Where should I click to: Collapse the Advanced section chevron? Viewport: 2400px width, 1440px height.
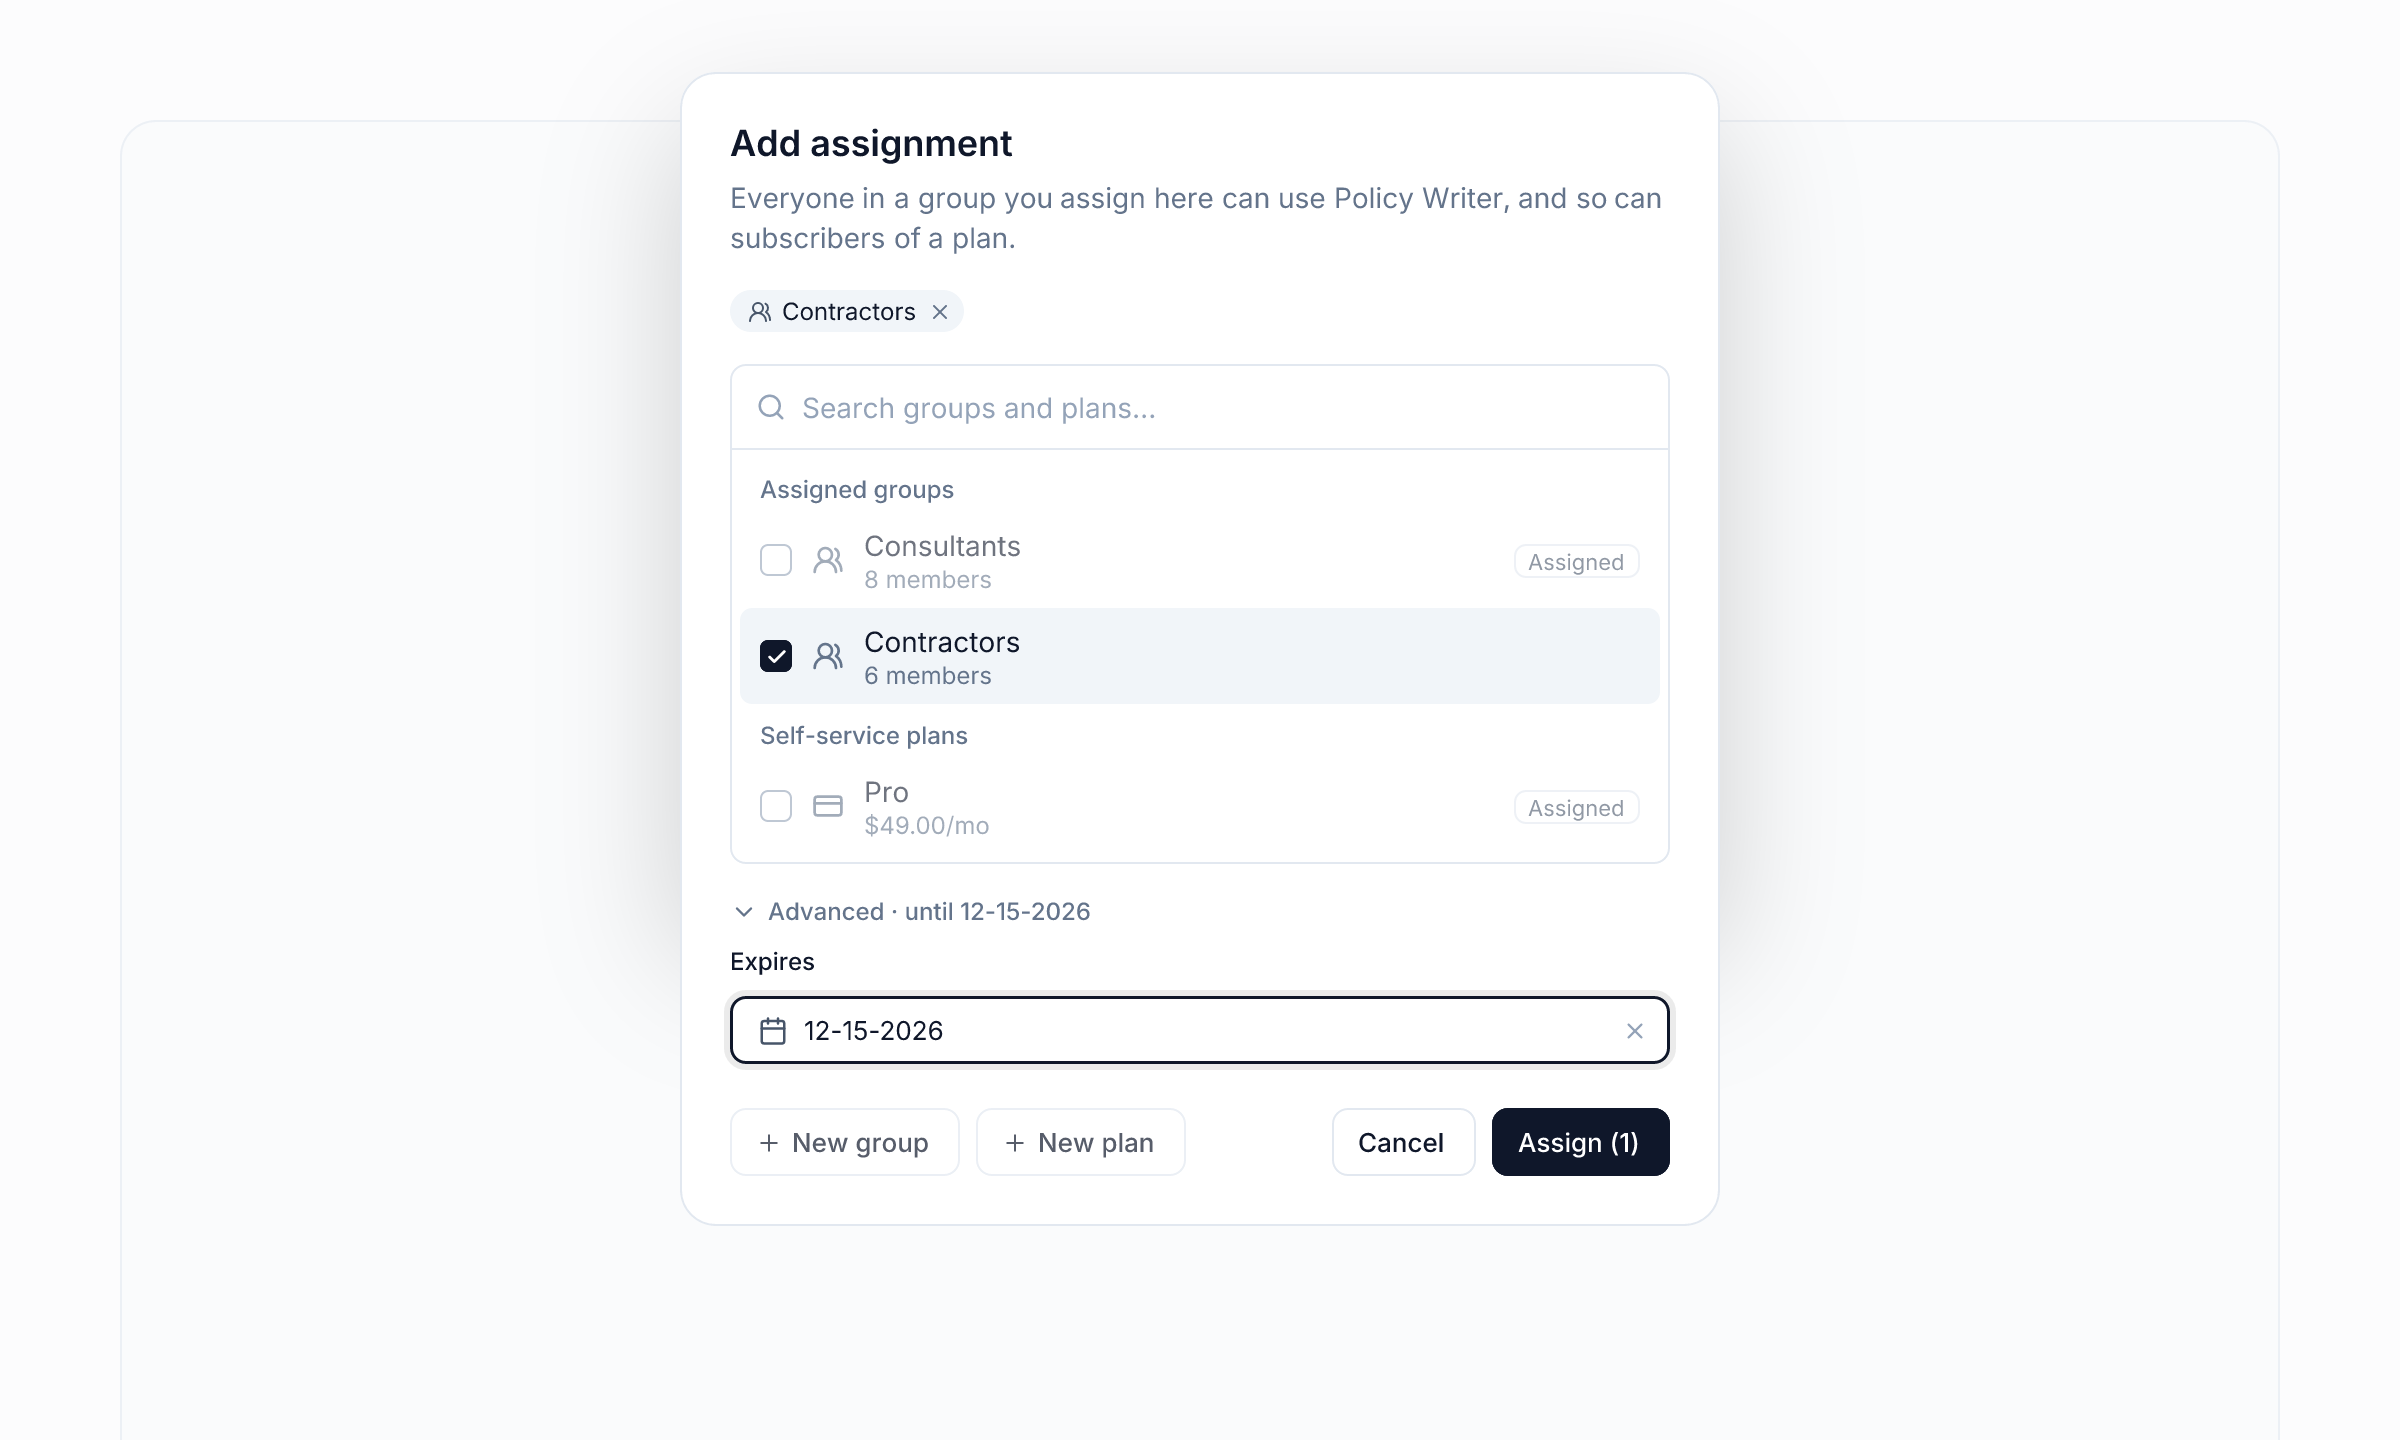pos(744,912)
